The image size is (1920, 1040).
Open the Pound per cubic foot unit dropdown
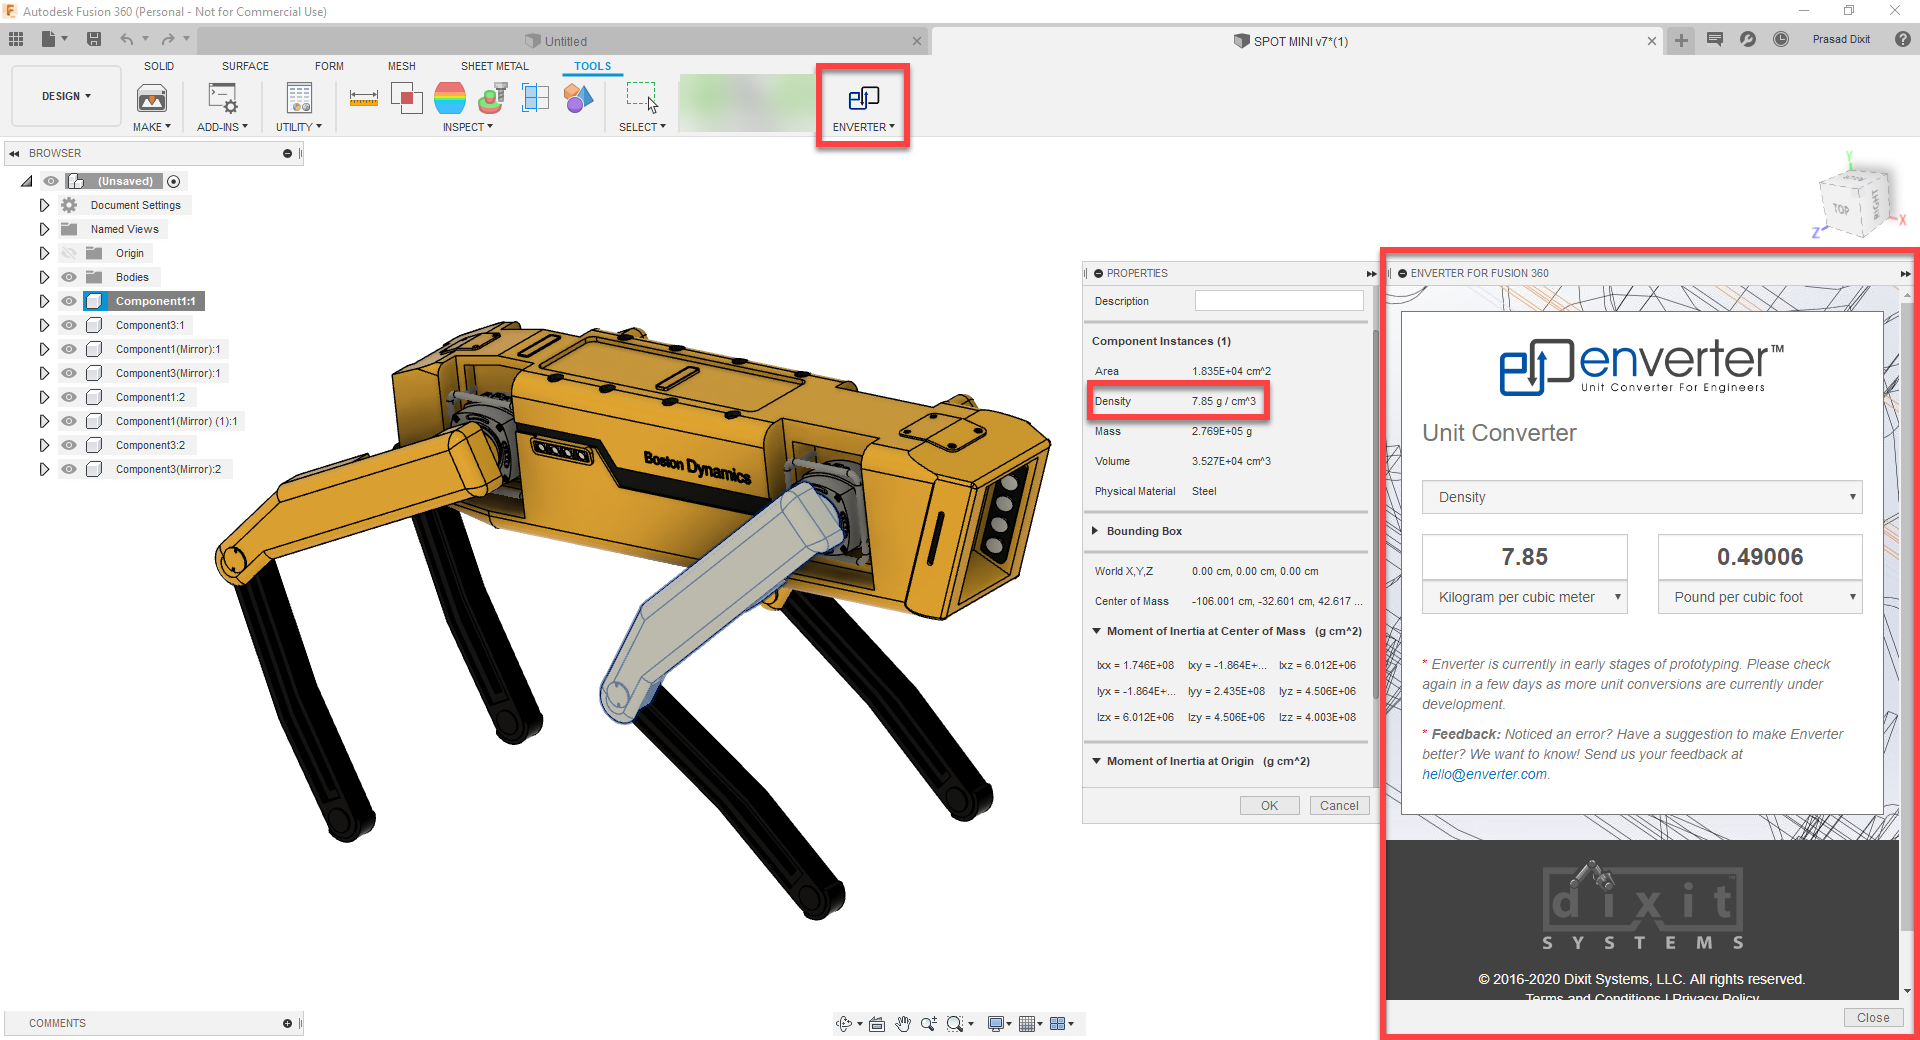(x=1760, y=597)
